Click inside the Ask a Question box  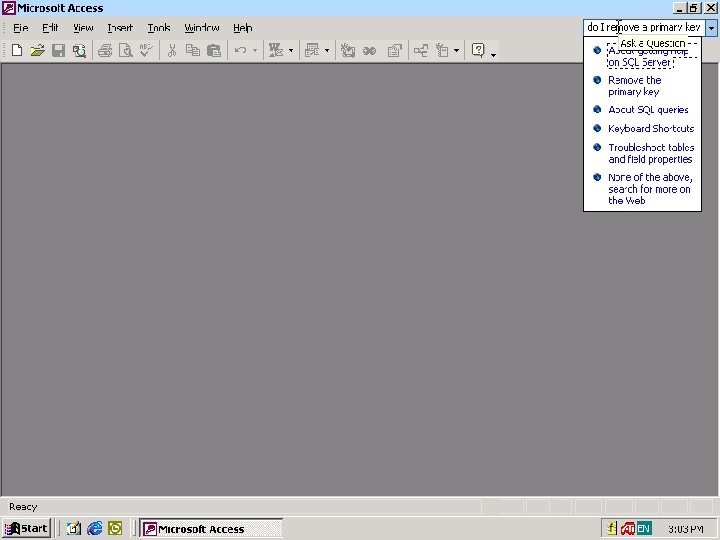(x=644, y=28)
